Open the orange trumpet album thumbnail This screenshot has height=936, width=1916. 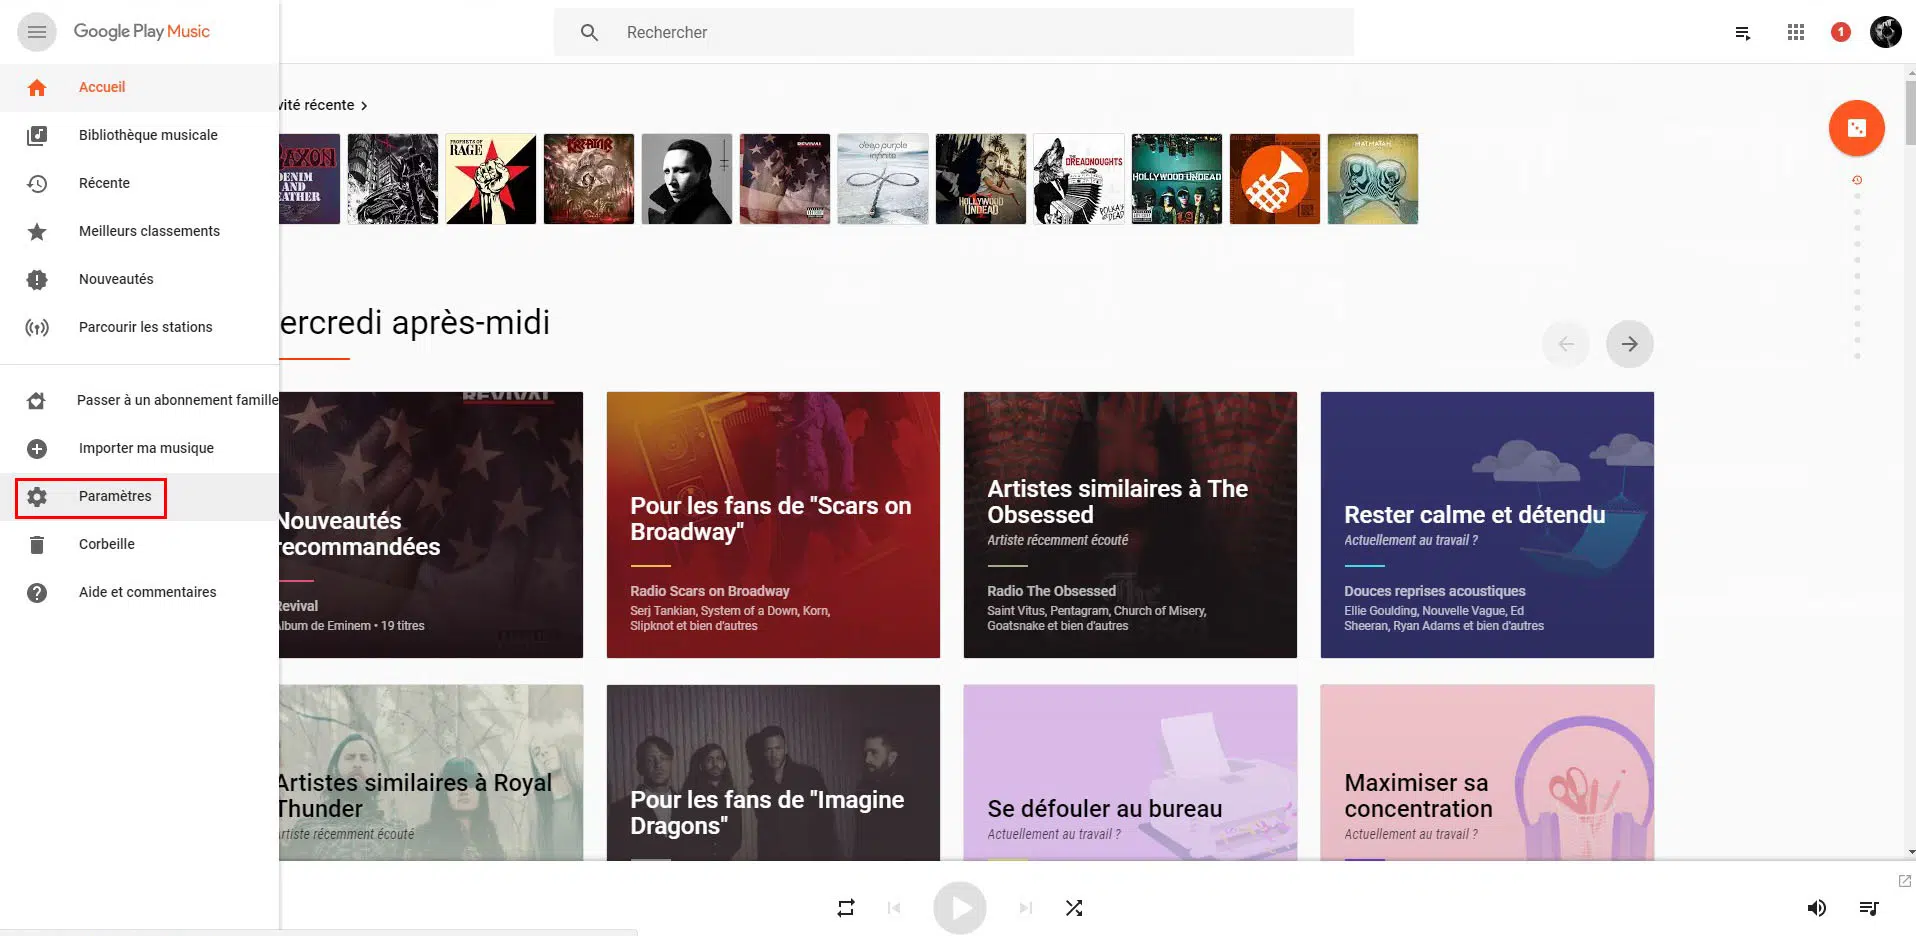[1275, 179]
